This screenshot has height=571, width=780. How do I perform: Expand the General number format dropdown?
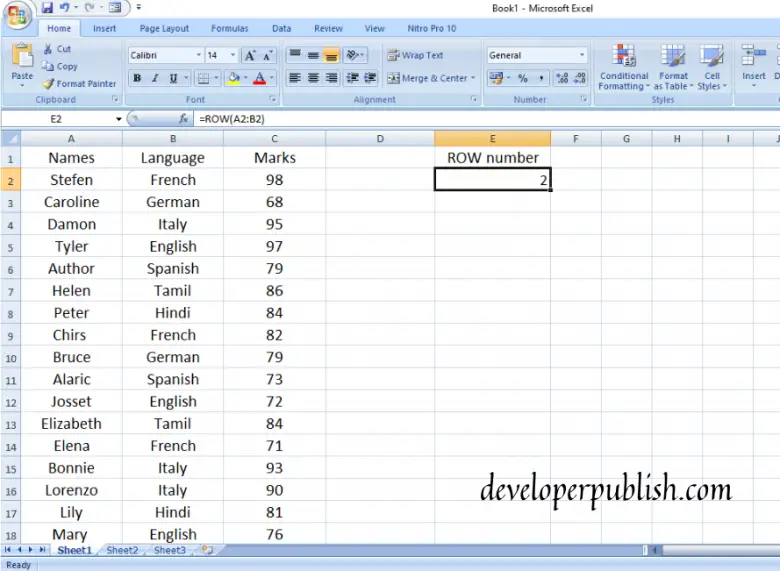(x=582, y=55)
